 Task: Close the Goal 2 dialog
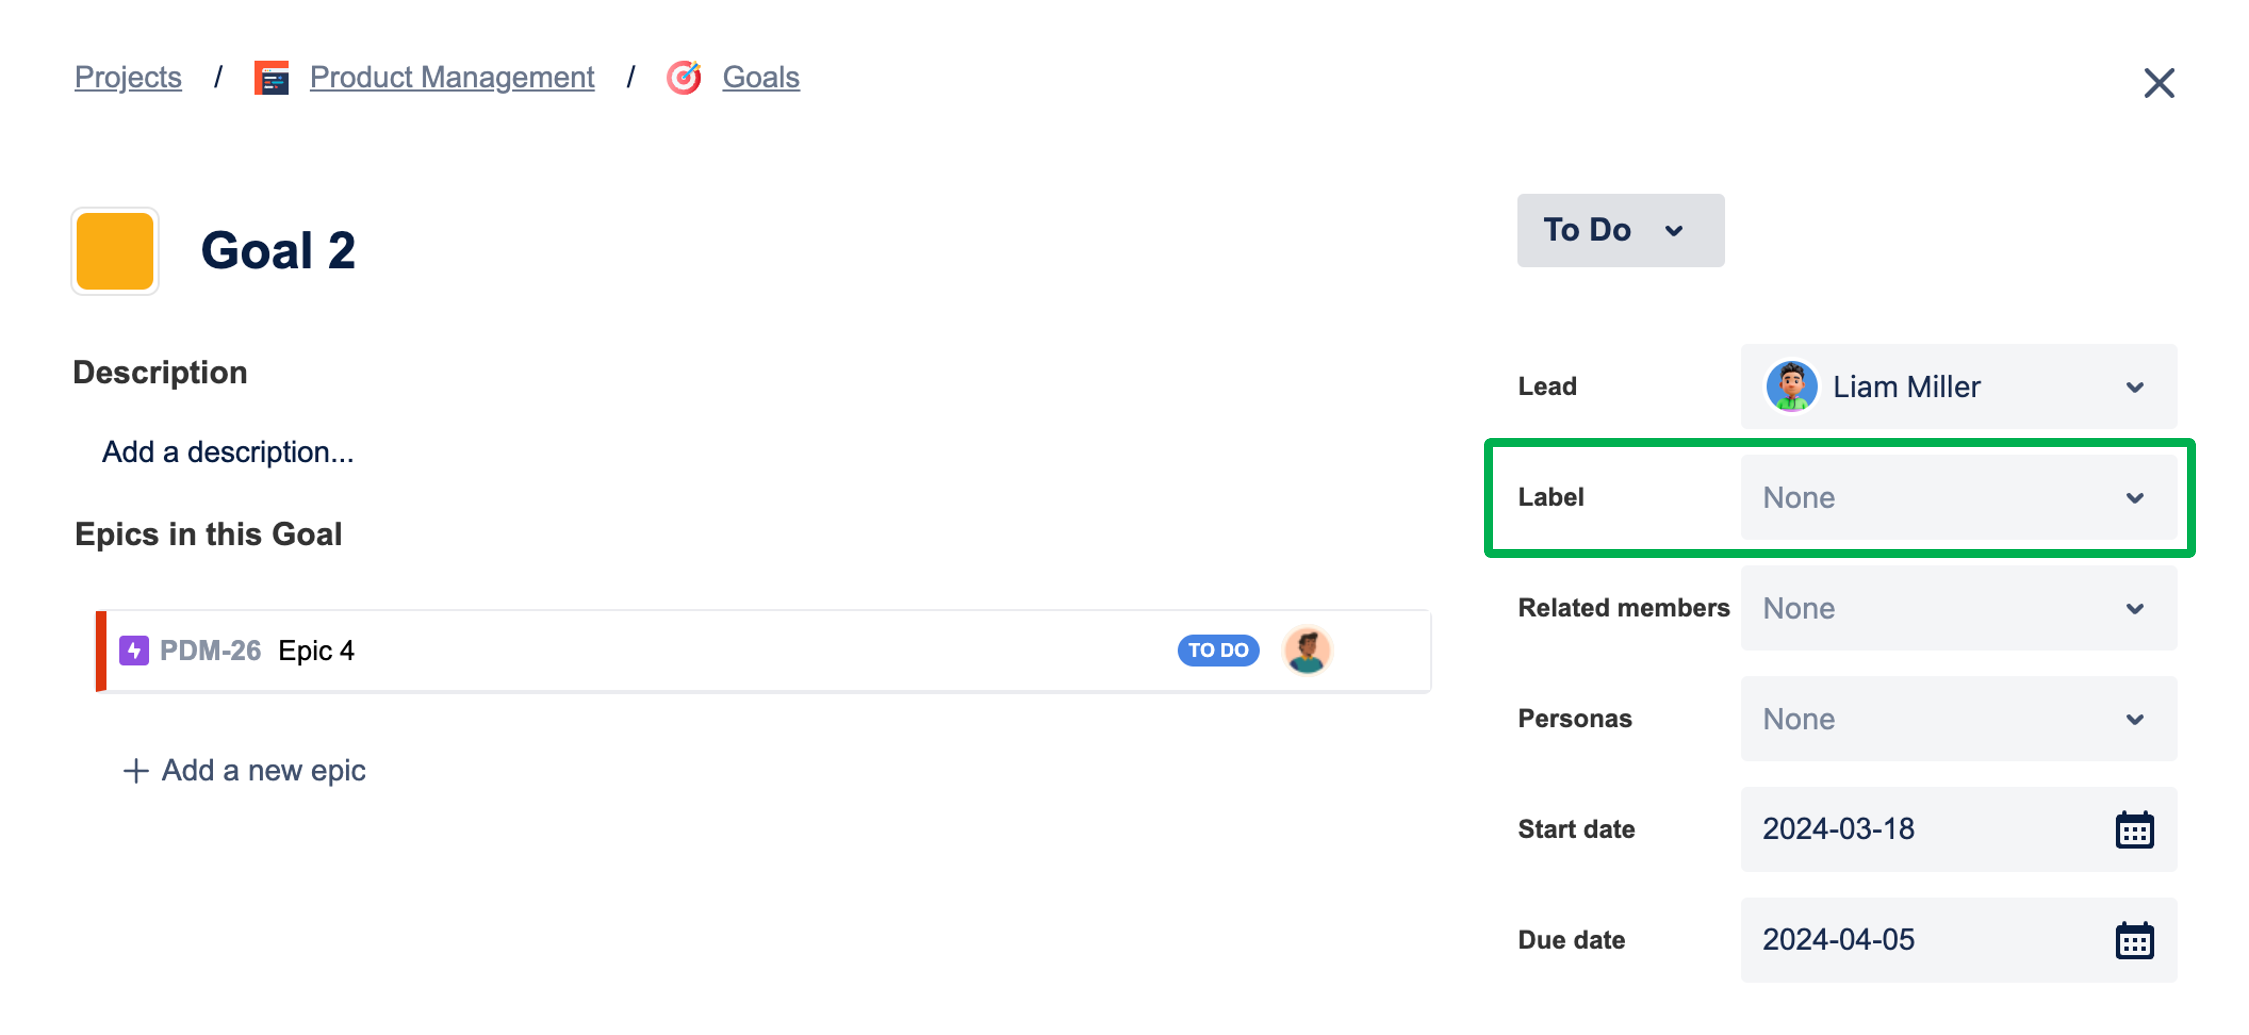coord(2159,83)
